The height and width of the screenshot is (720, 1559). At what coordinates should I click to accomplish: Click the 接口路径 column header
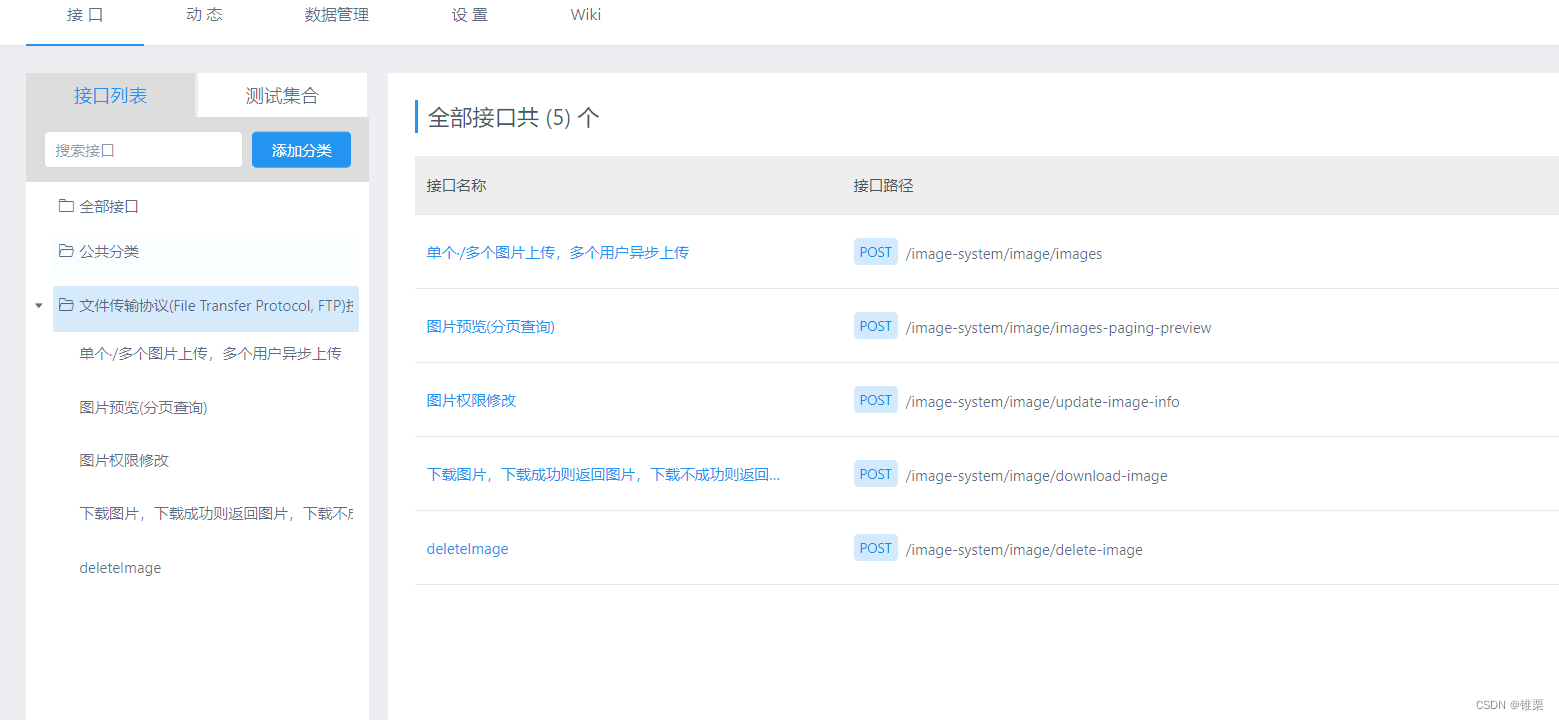pos(883,186)
